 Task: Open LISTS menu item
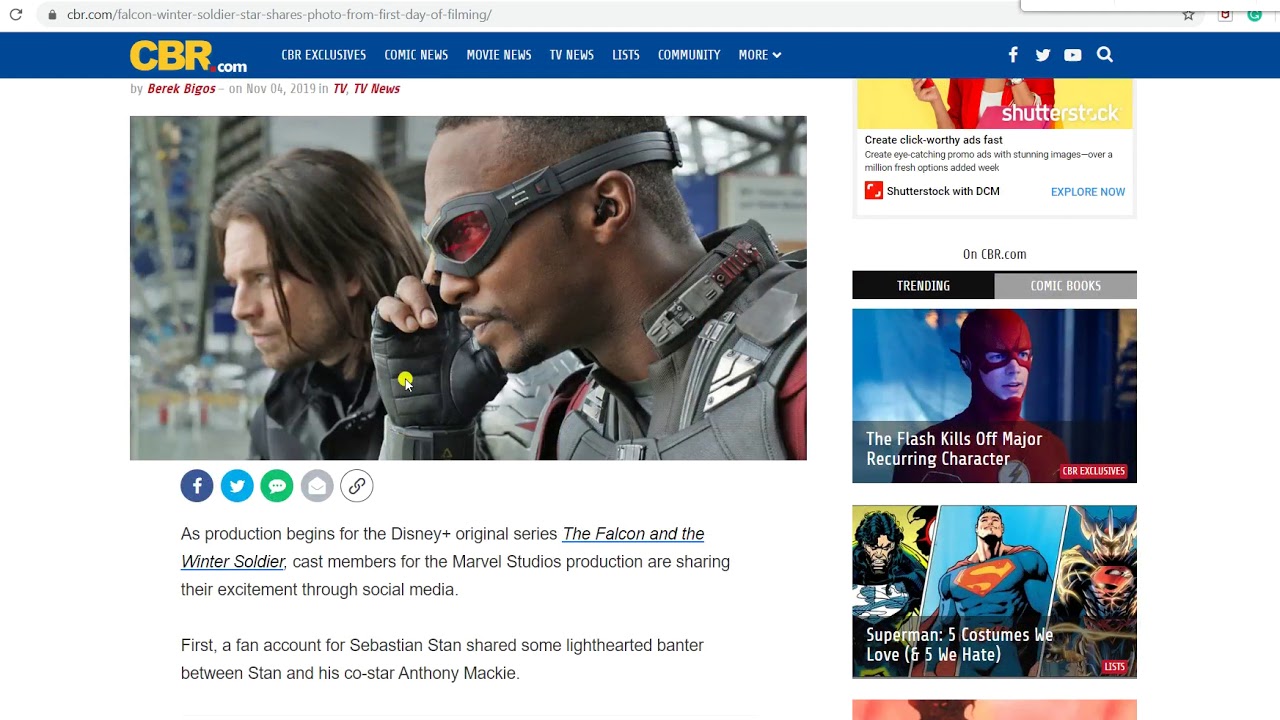coord(626,55)
